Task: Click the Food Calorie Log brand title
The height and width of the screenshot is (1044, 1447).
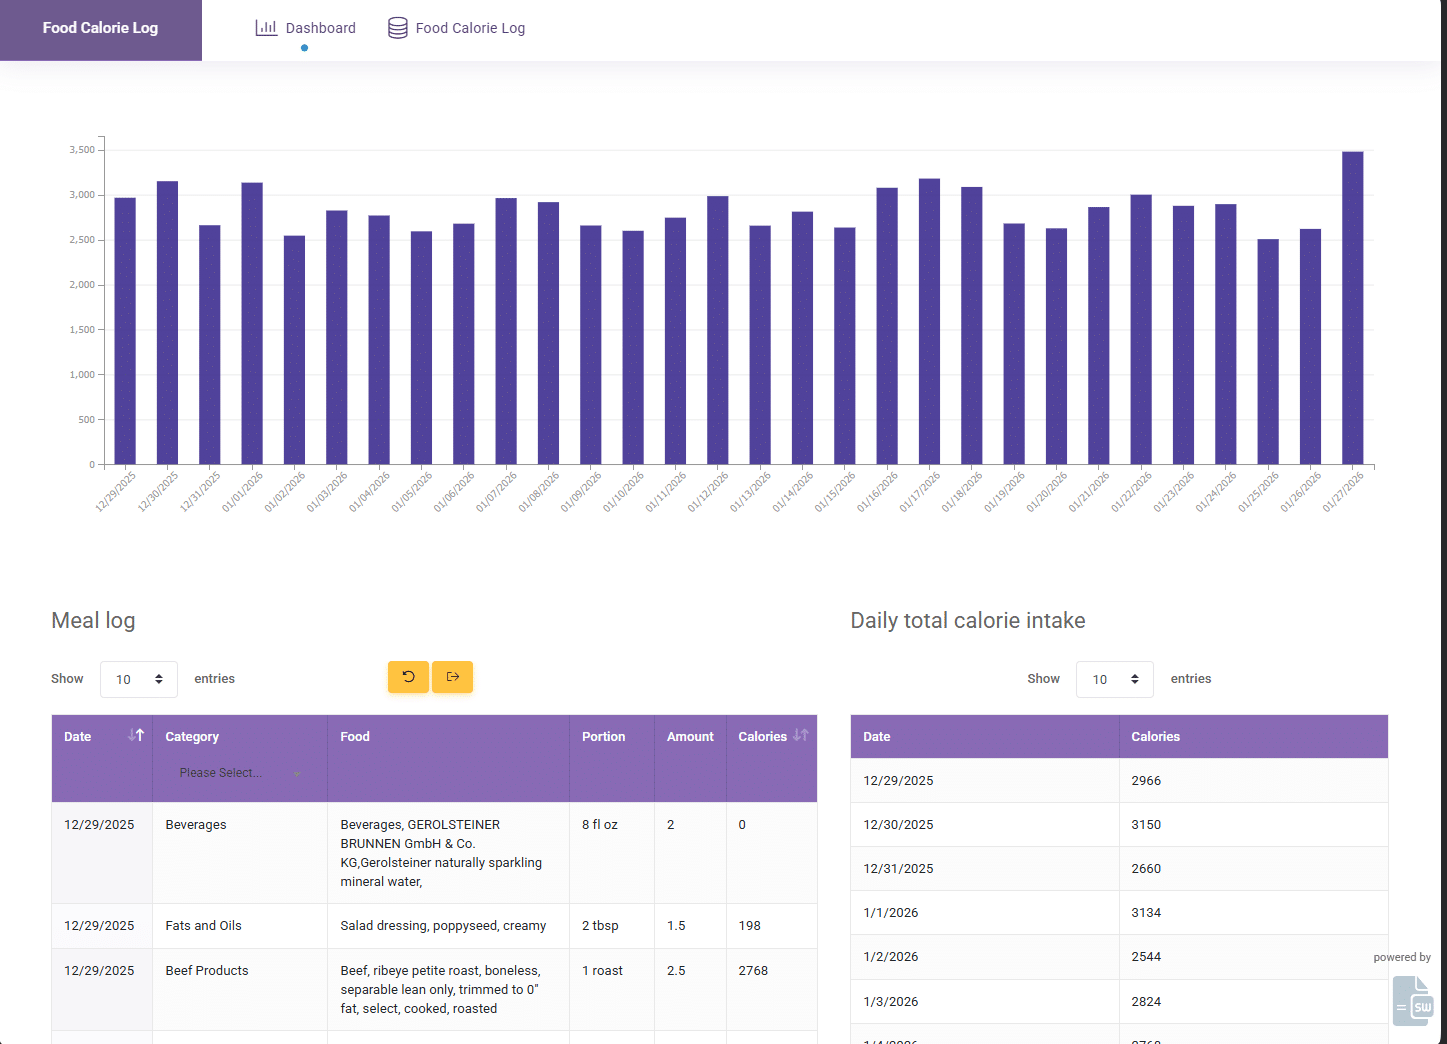Action: click(100, 28)
